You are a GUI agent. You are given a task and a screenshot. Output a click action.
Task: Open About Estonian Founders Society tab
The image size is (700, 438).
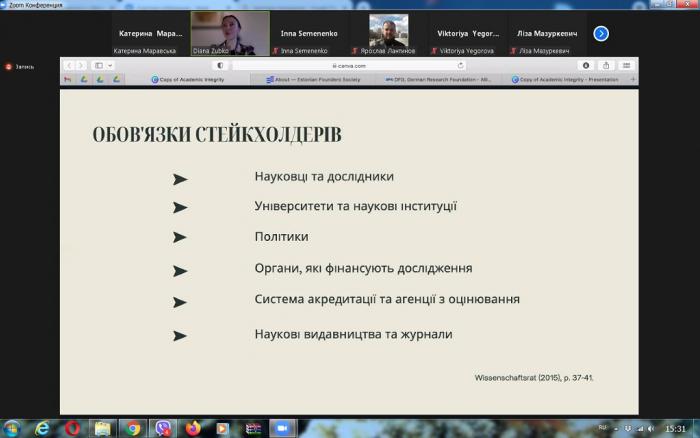(315, 79)
